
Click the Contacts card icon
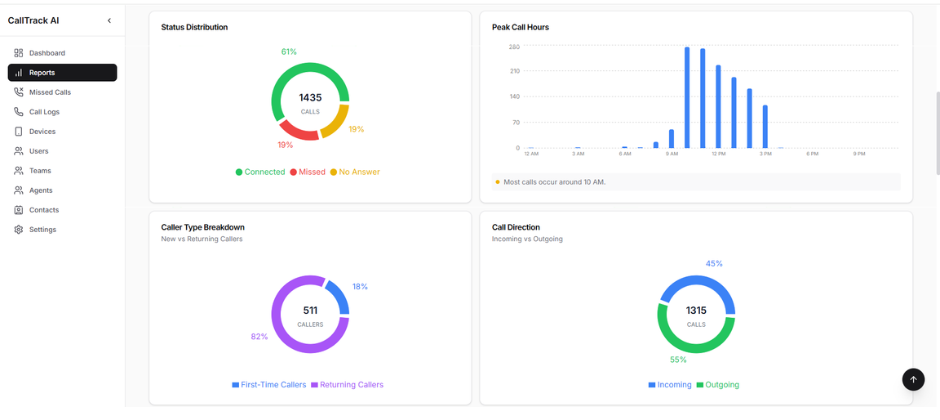point(19,210)
